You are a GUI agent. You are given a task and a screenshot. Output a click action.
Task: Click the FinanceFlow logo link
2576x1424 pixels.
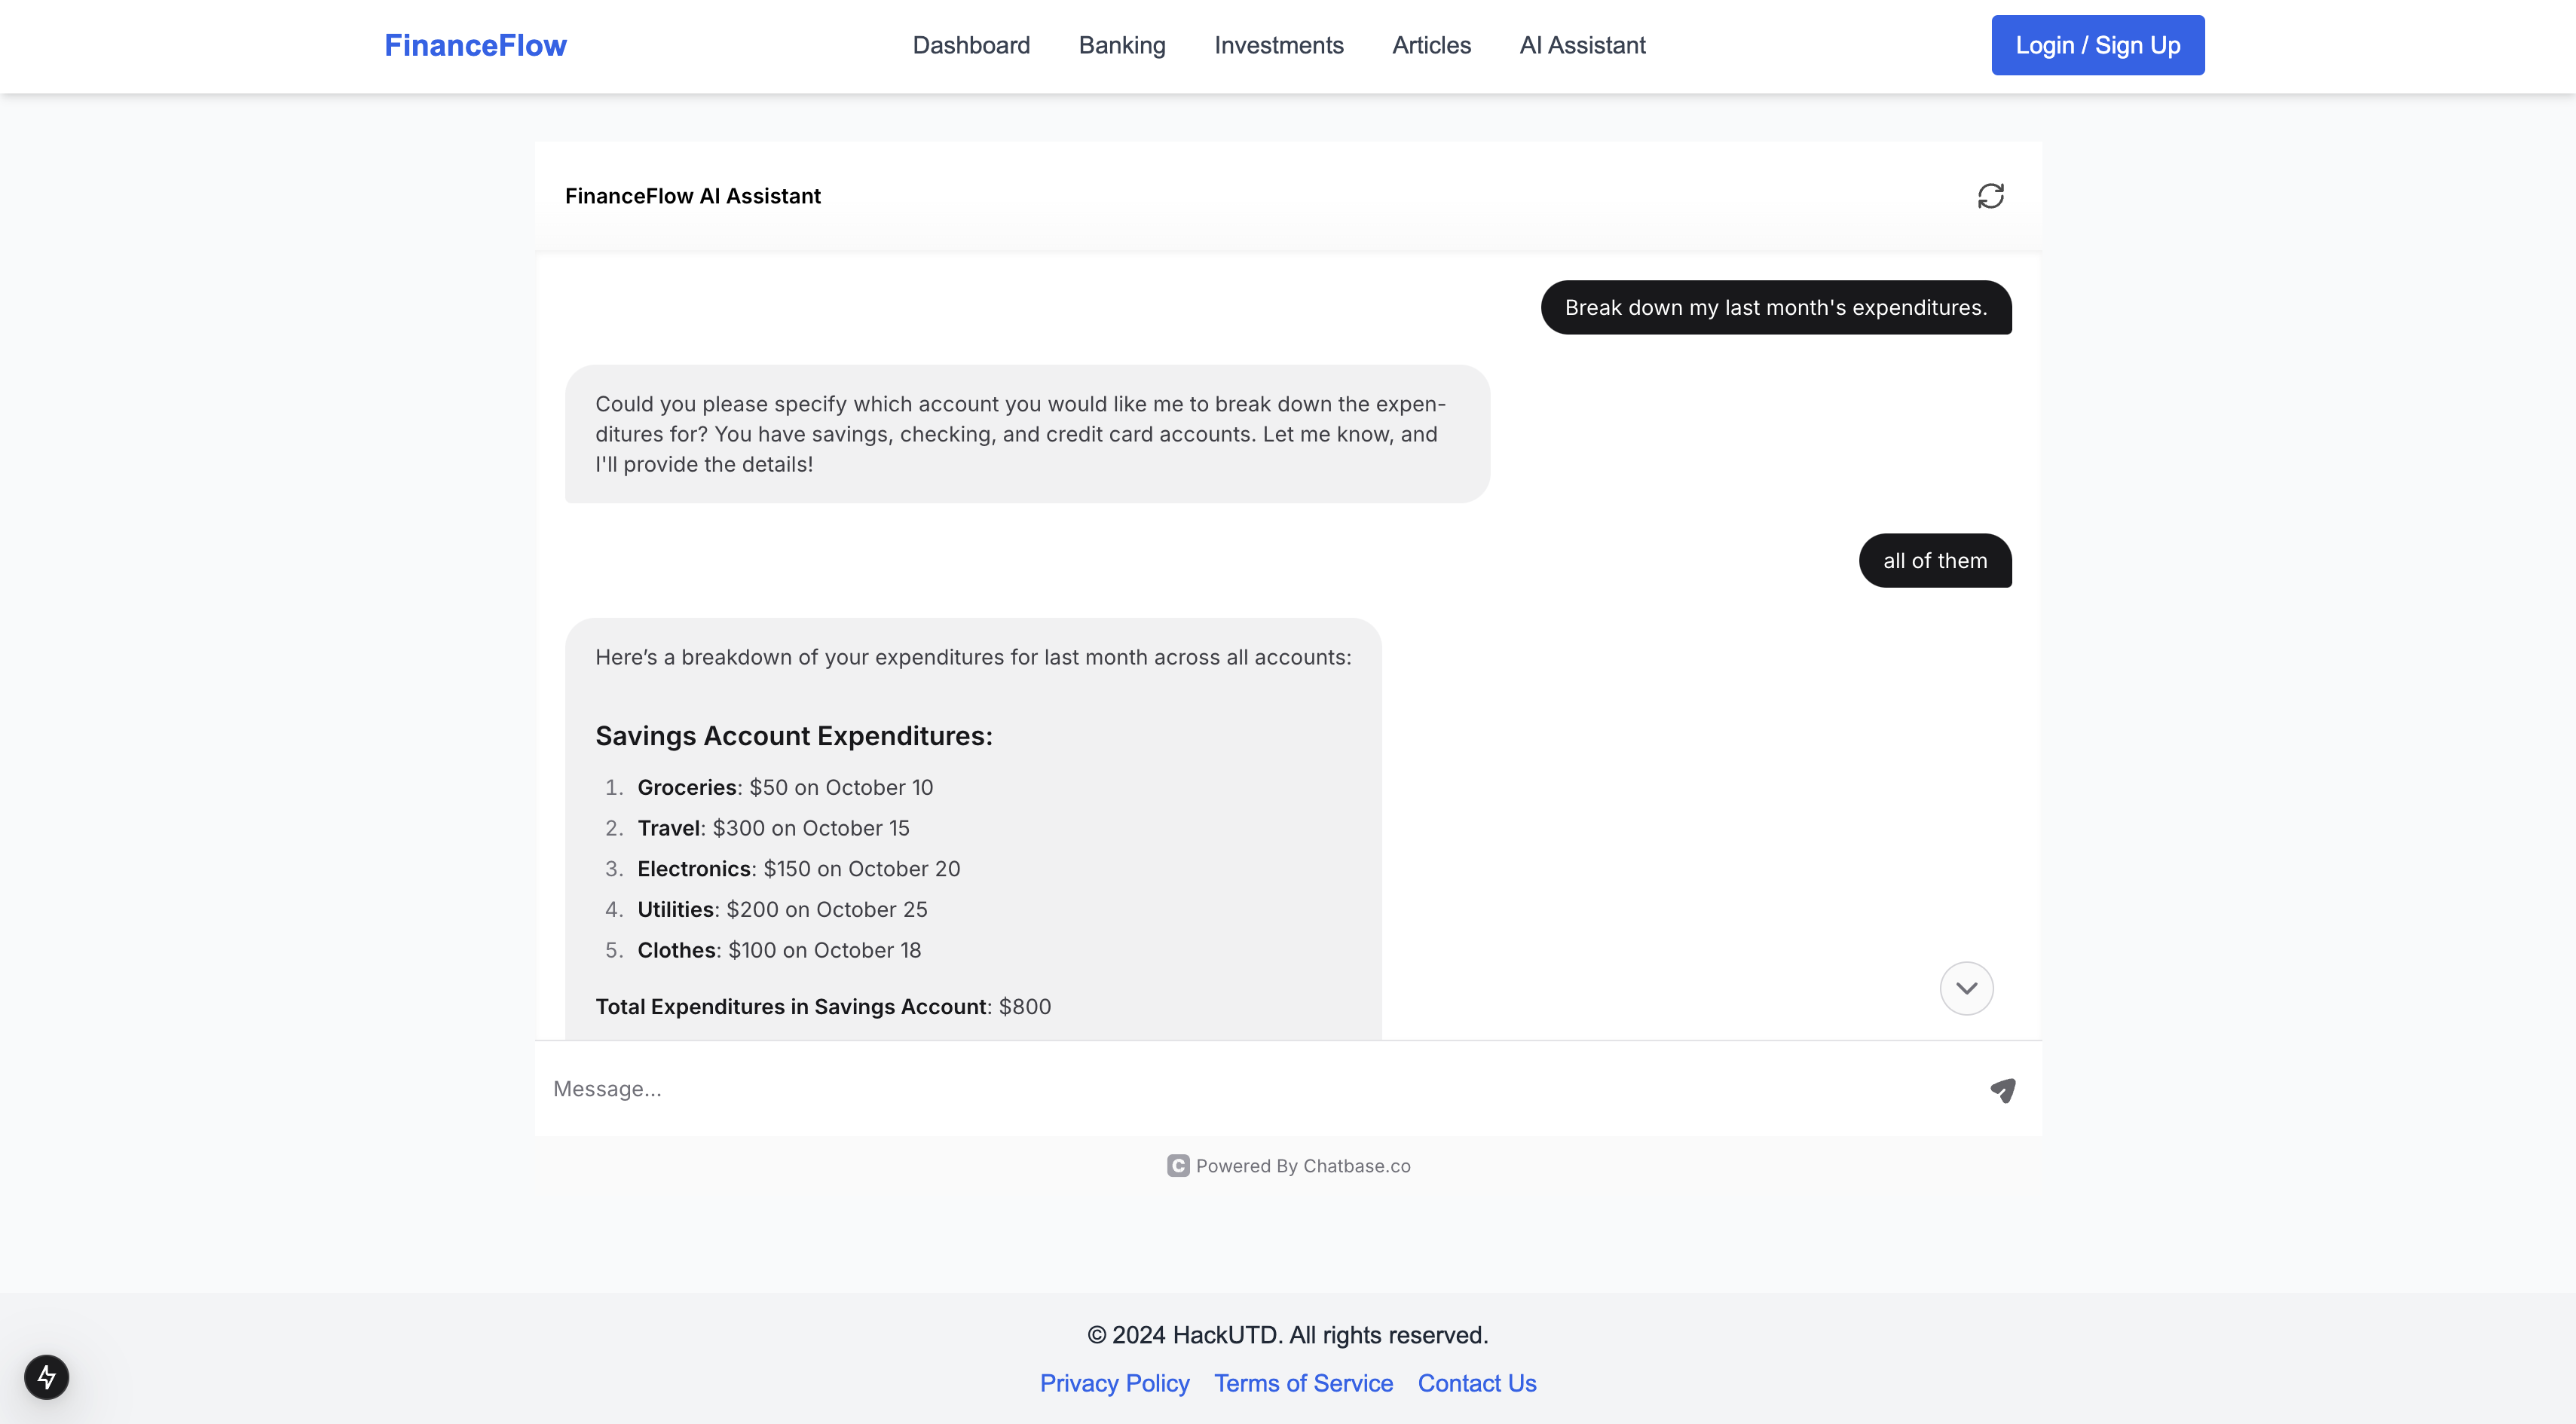[475, 45]
